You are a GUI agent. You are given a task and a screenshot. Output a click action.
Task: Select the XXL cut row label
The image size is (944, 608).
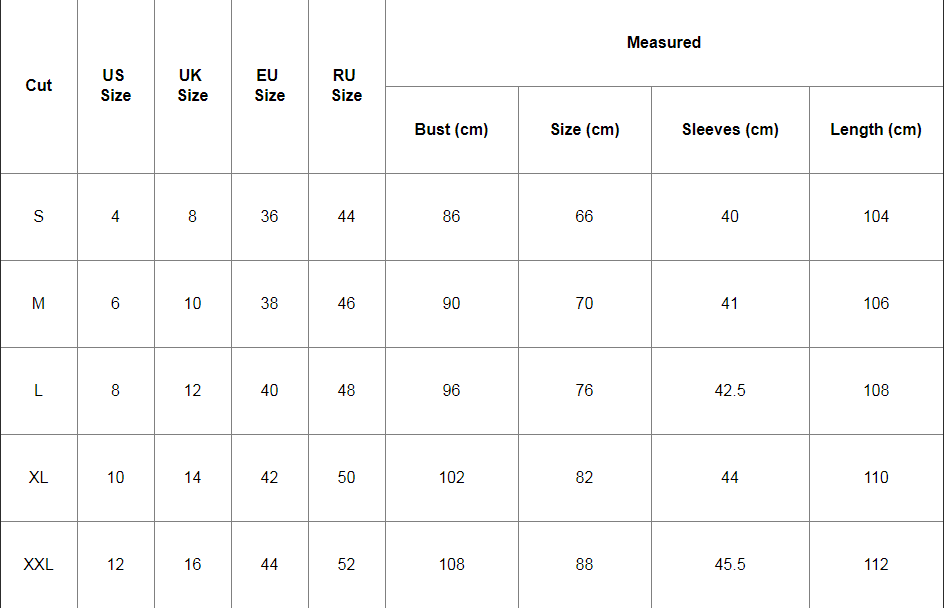coord(39,565)
